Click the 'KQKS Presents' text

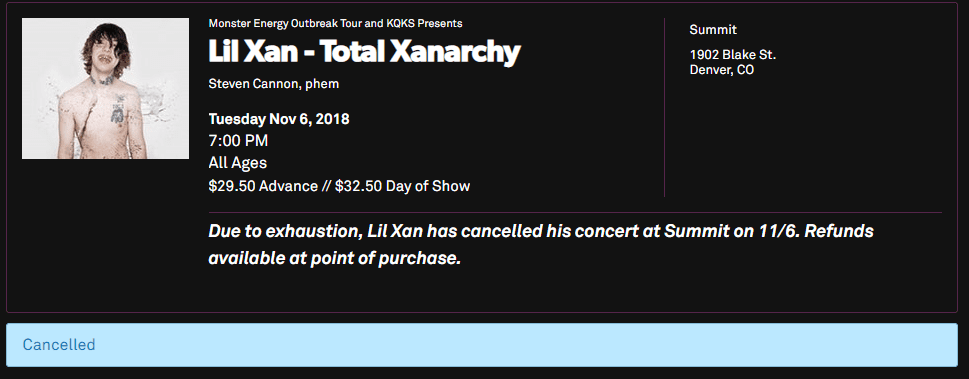426,23
